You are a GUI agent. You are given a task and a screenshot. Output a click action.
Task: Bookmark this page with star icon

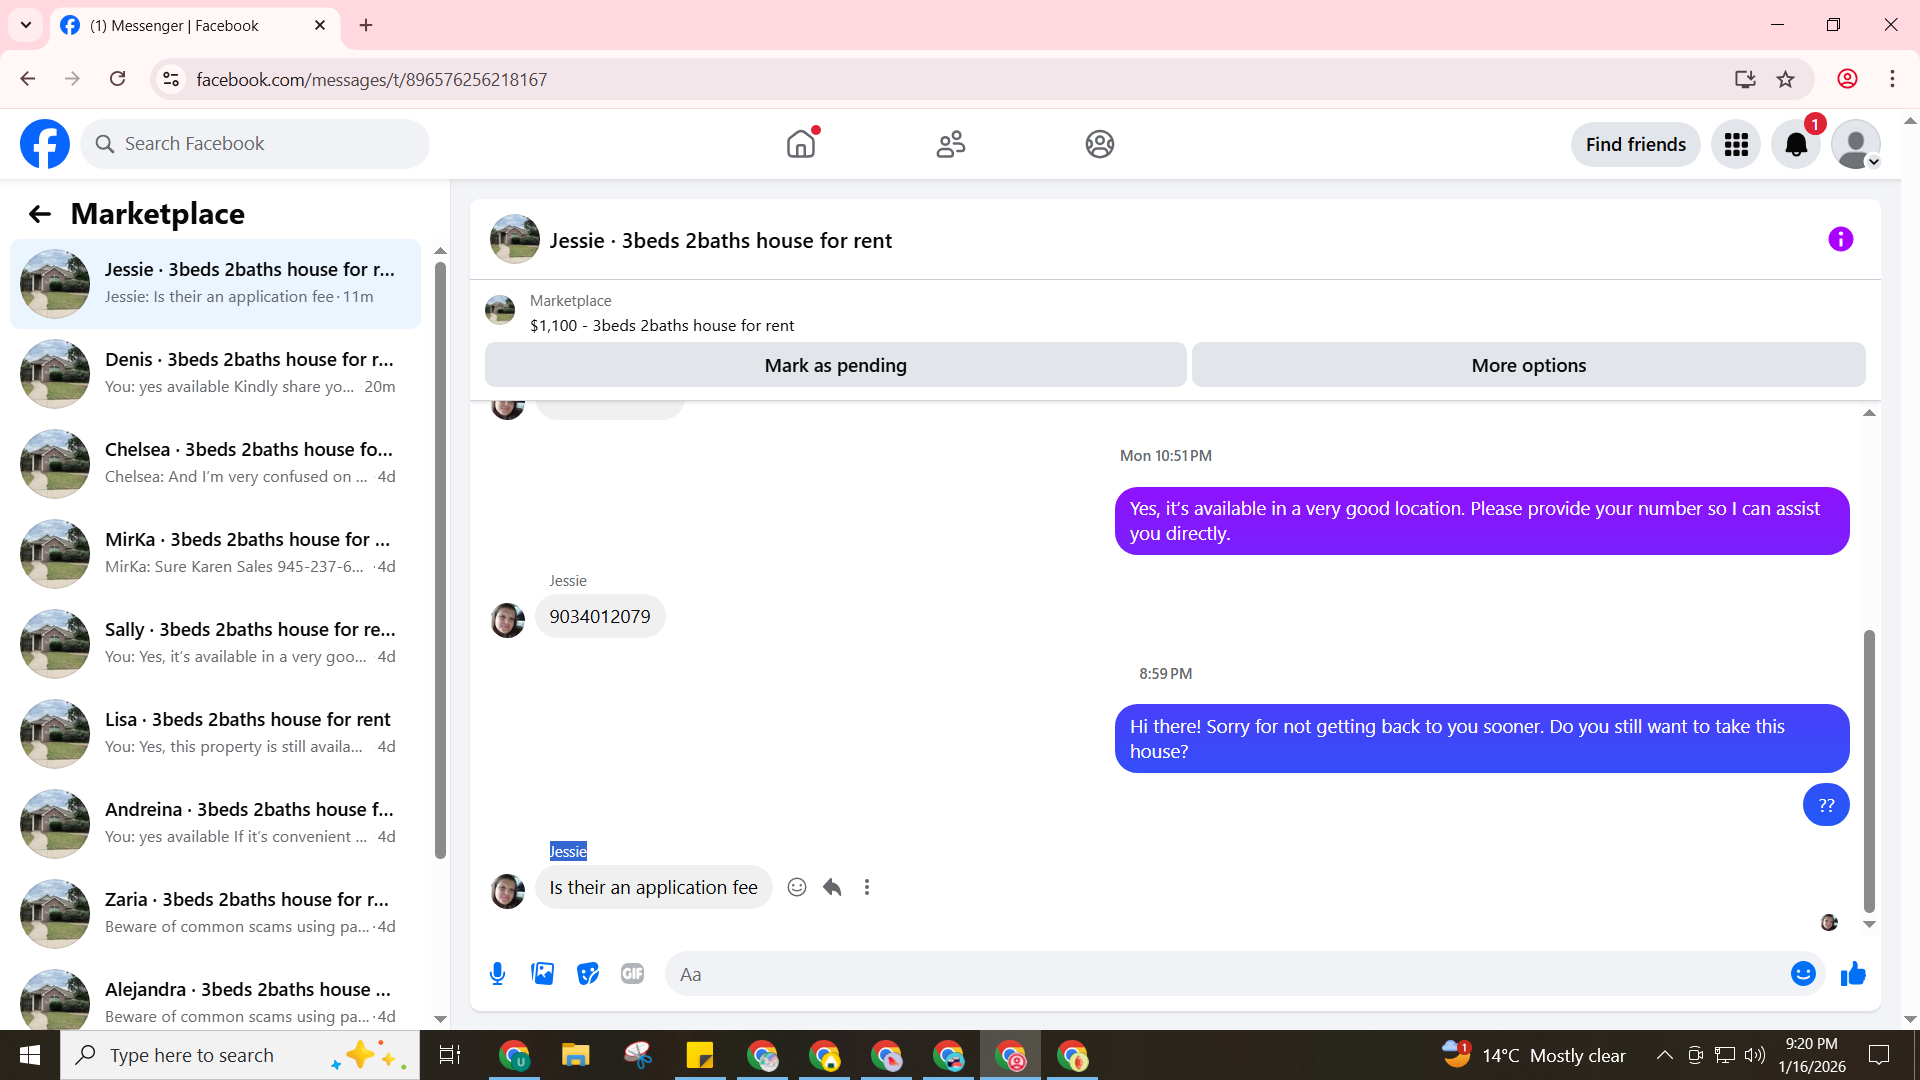1785,79
